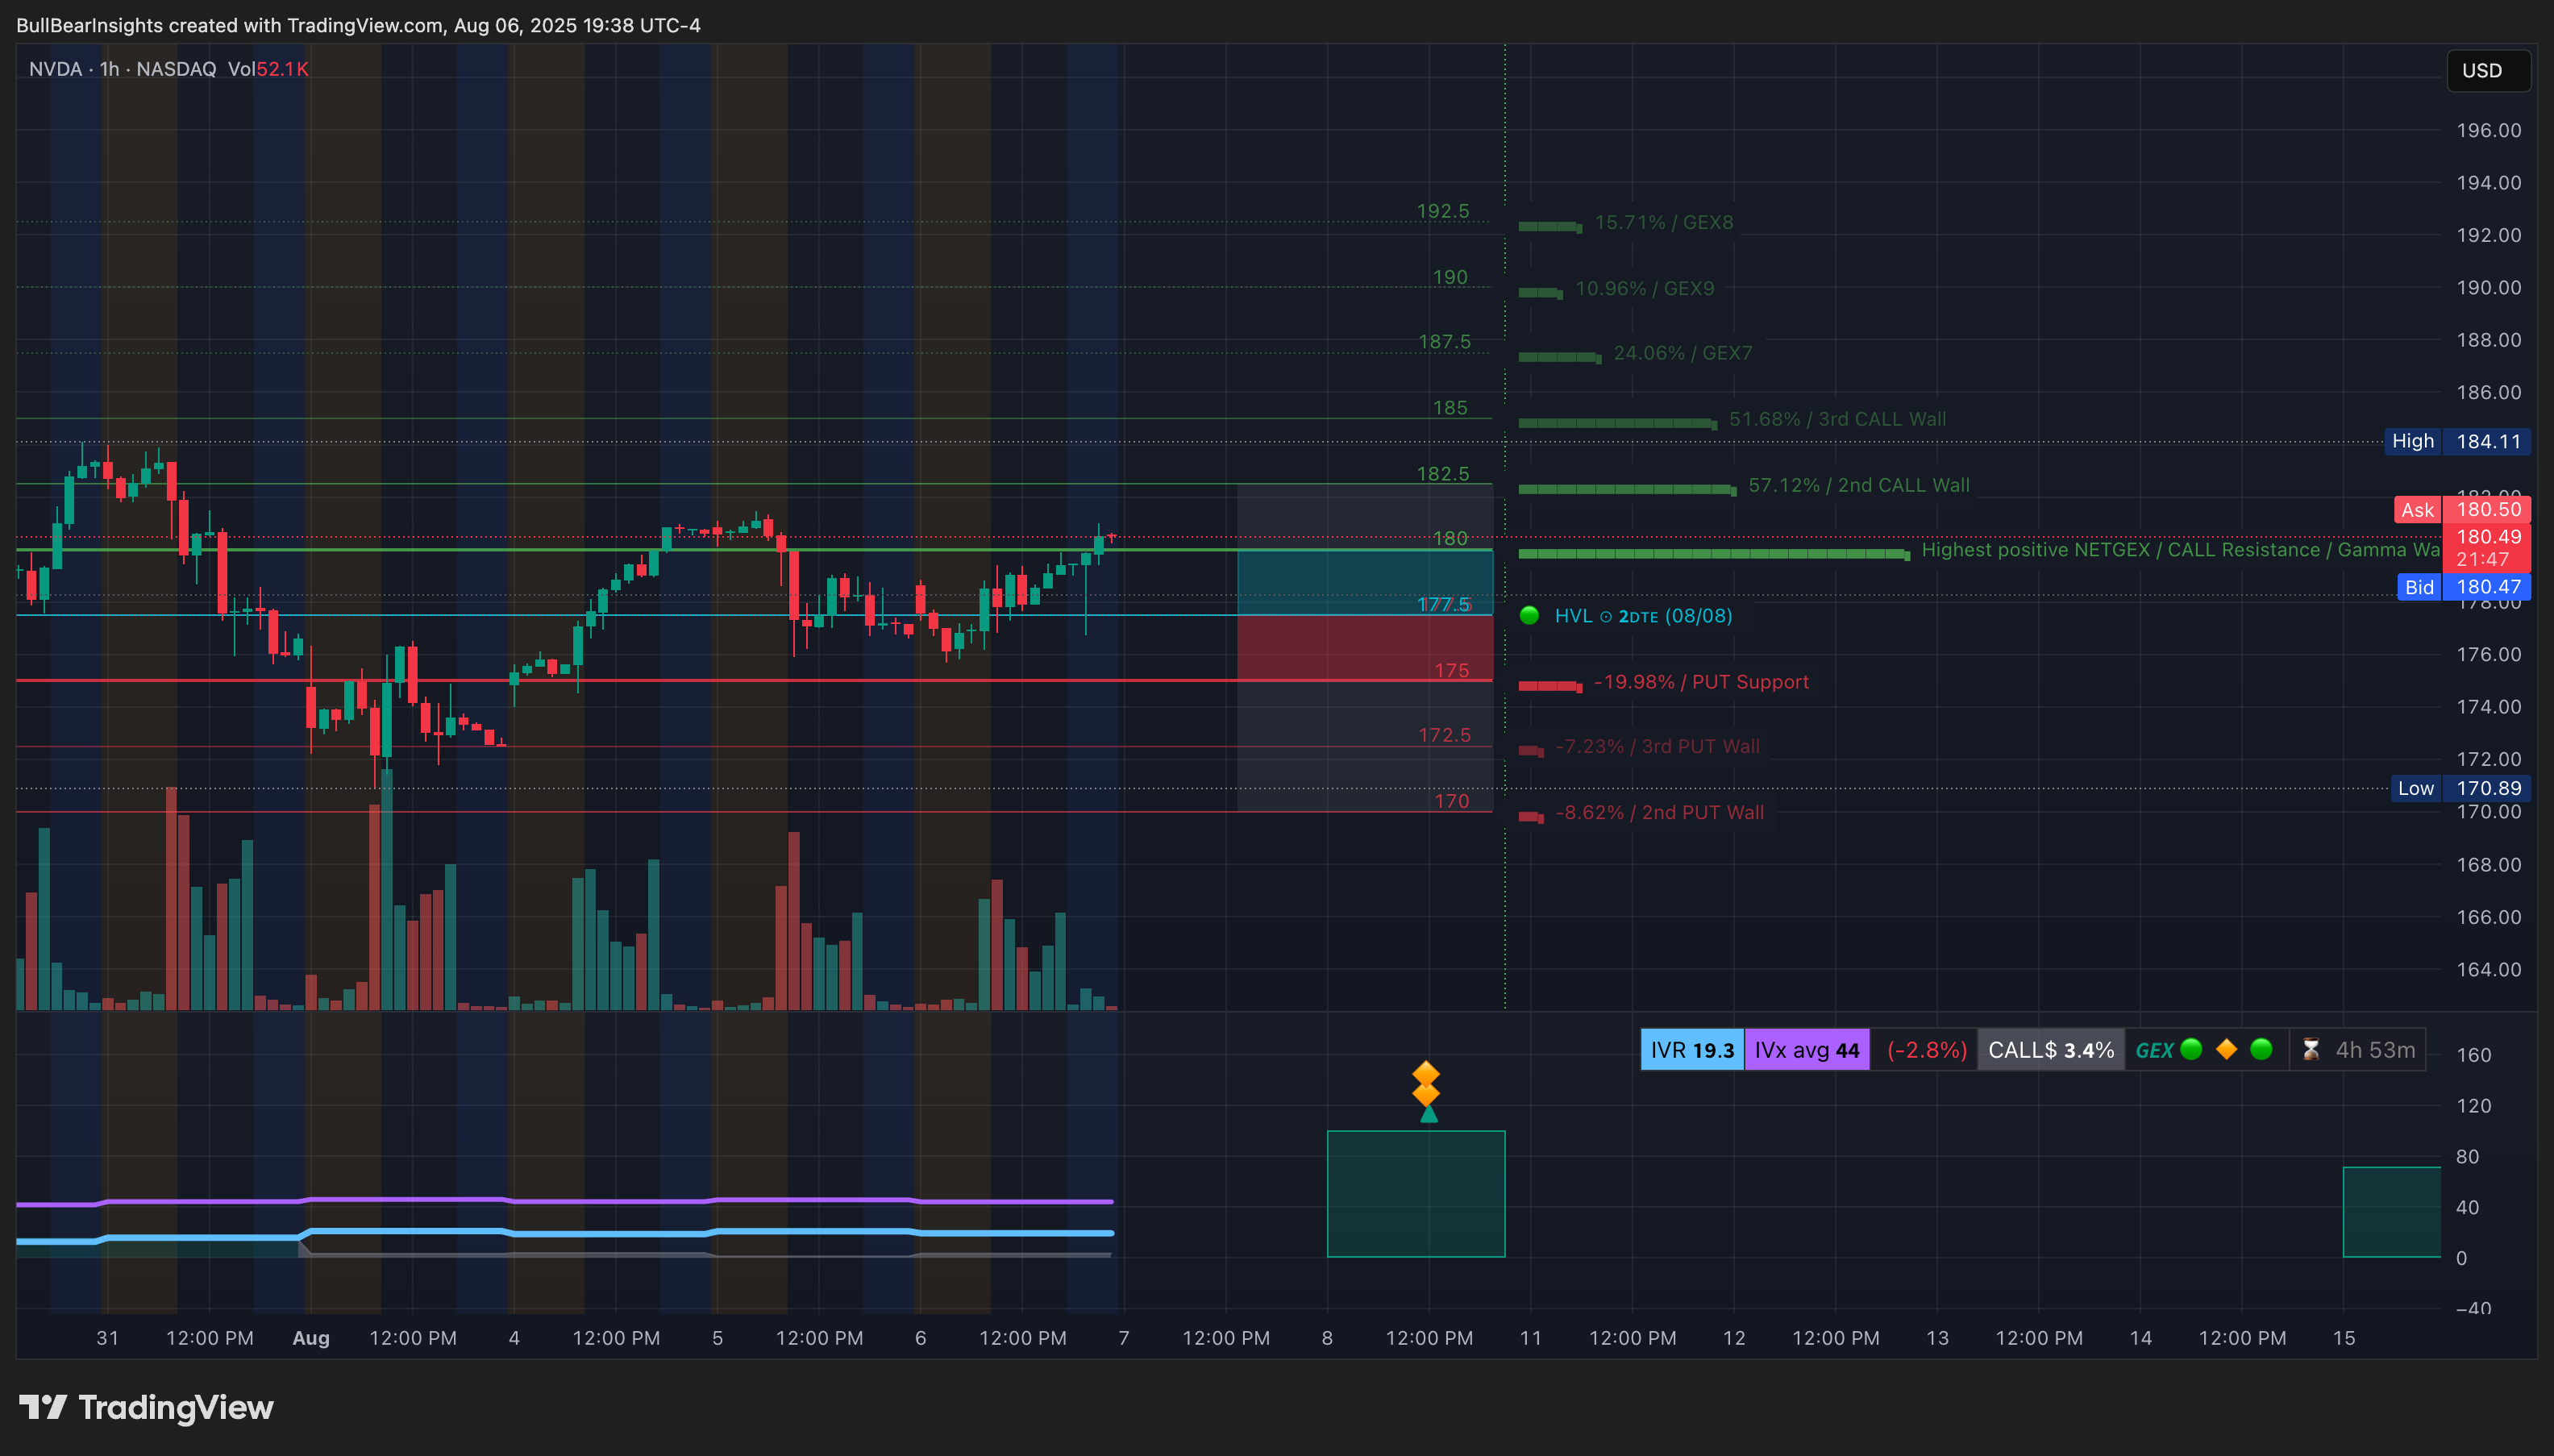Click the CALL$ 3.4% badge
This screenshot has width=2554, height=1456.
2051,1050
